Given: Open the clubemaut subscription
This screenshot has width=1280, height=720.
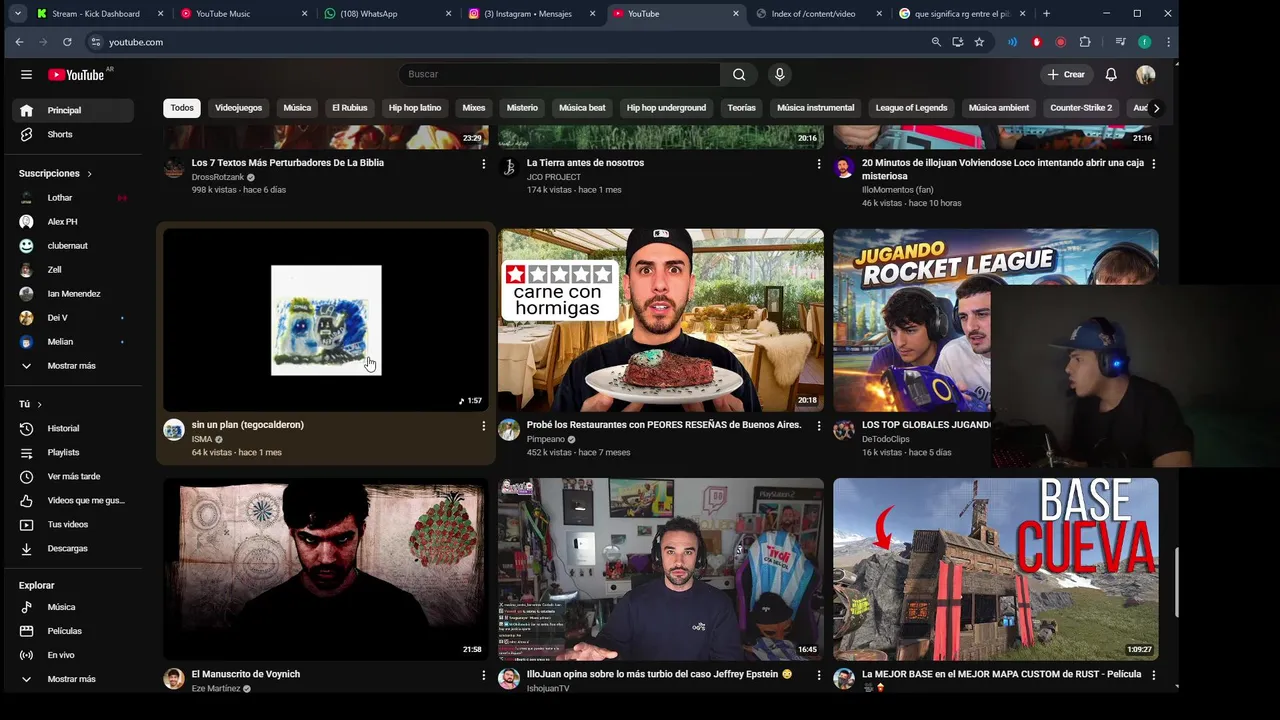Looking at the screenshot, I should (x=72, y=246).
